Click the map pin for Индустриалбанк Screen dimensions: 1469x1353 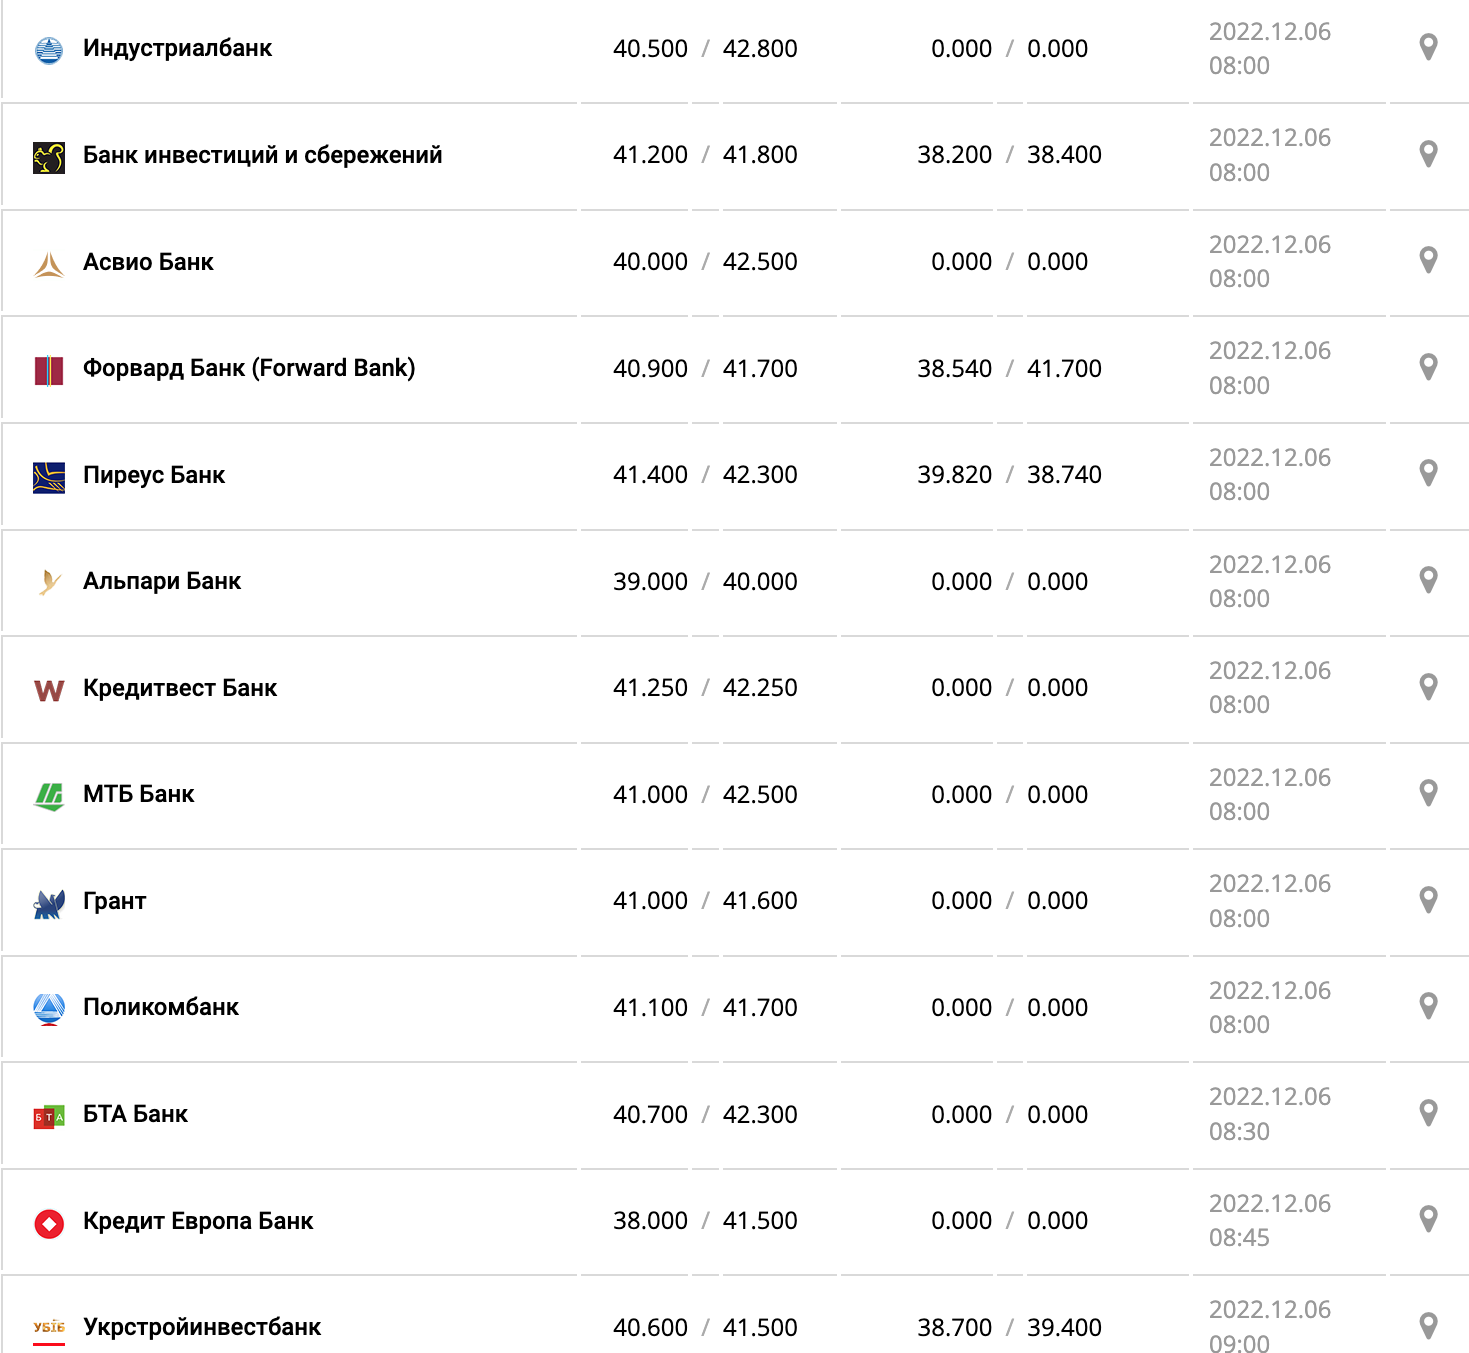[x=1428, y=47]
